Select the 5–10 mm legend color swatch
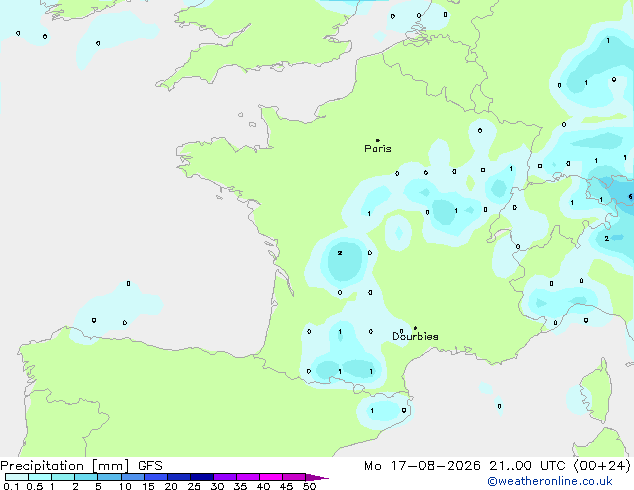Image resolution: width=634 pixels, height=490 pixels. [x=109, y=477]
